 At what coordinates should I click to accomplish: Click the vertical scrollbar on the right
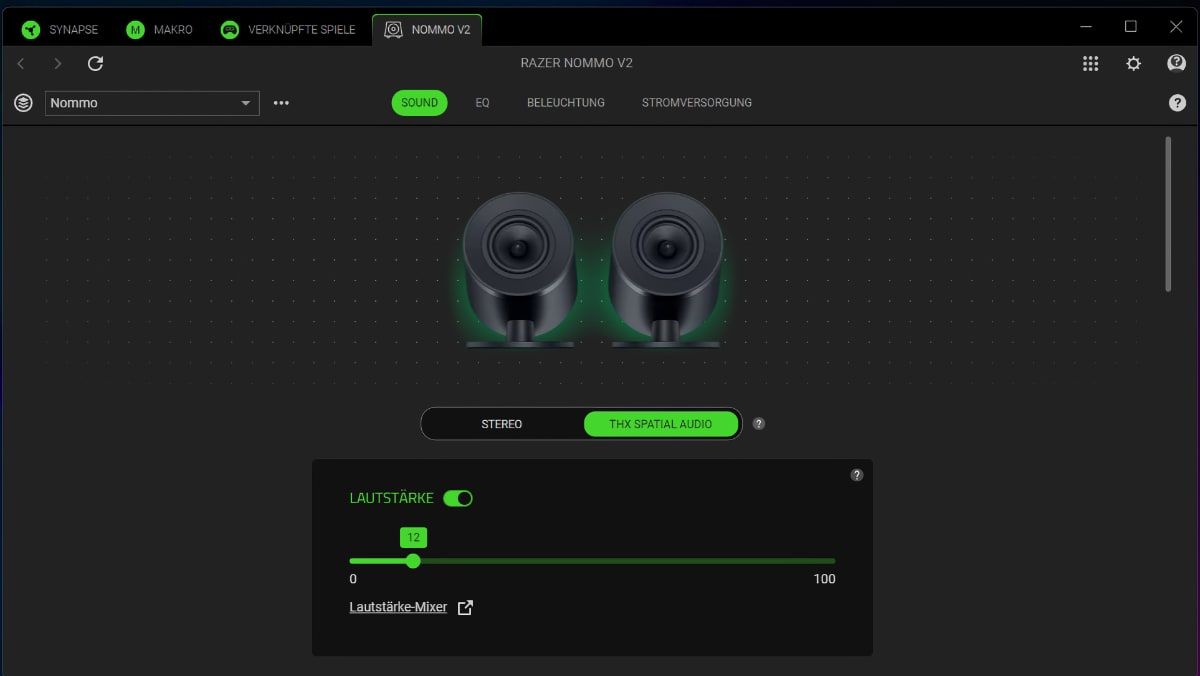pyautogui.click(x=1167, y=214)
